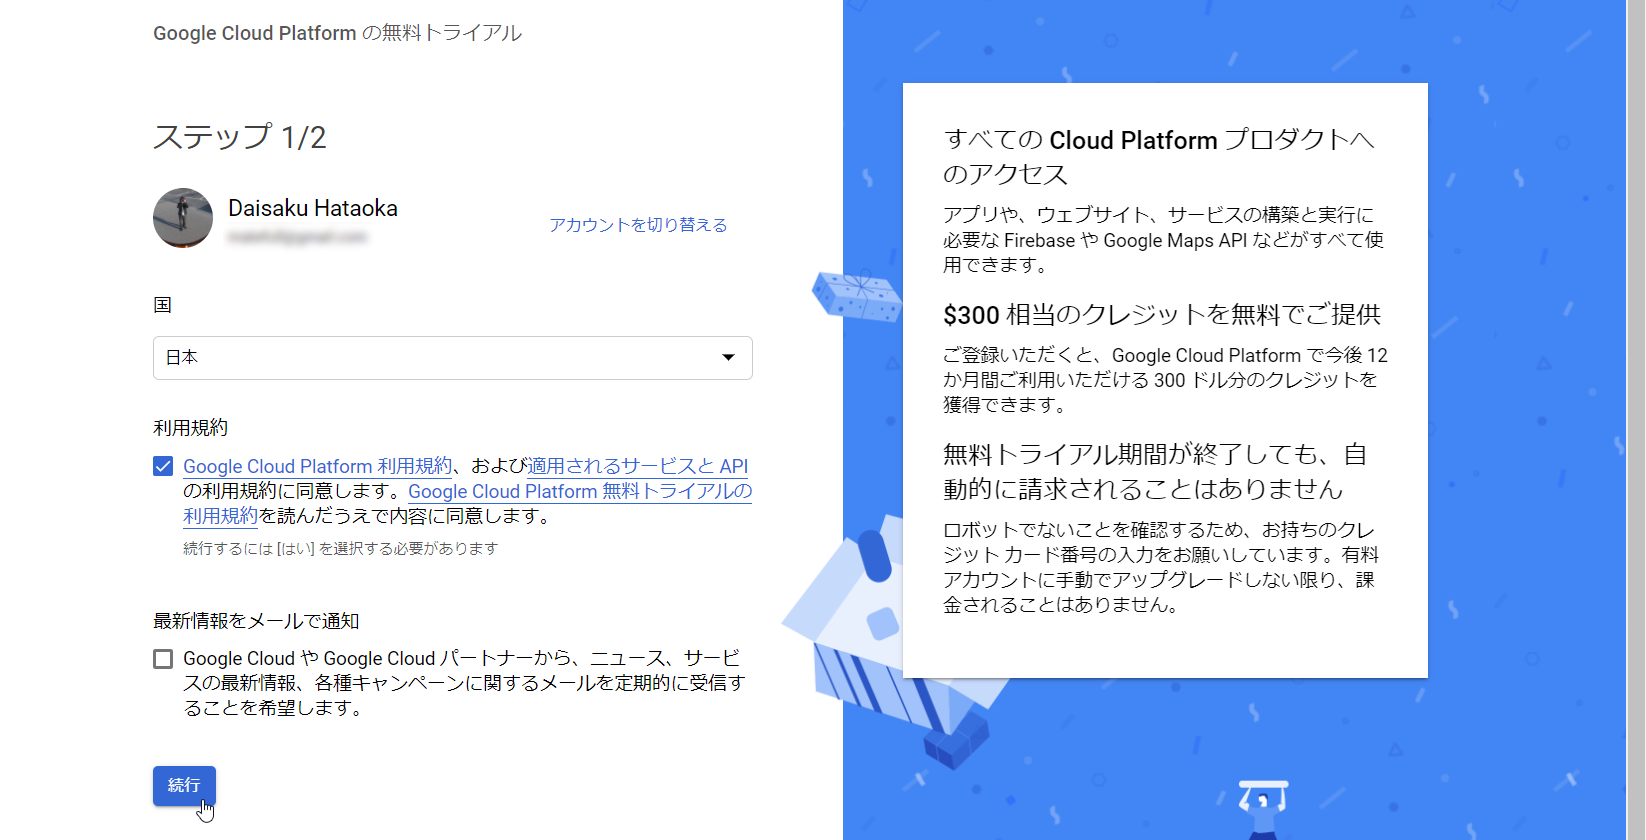Click the 続行するには [はい] を選択する必要があります hint
This screenshot has width=1646, height=840.
point(340,548)
